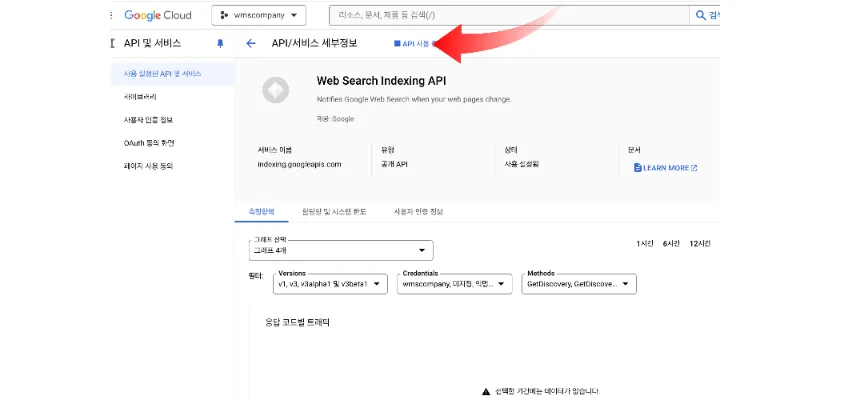Image resolution: width=864 pixels, height=400 pixels.
Task: Click the blue square stop icon
Action: coord(397,44)
